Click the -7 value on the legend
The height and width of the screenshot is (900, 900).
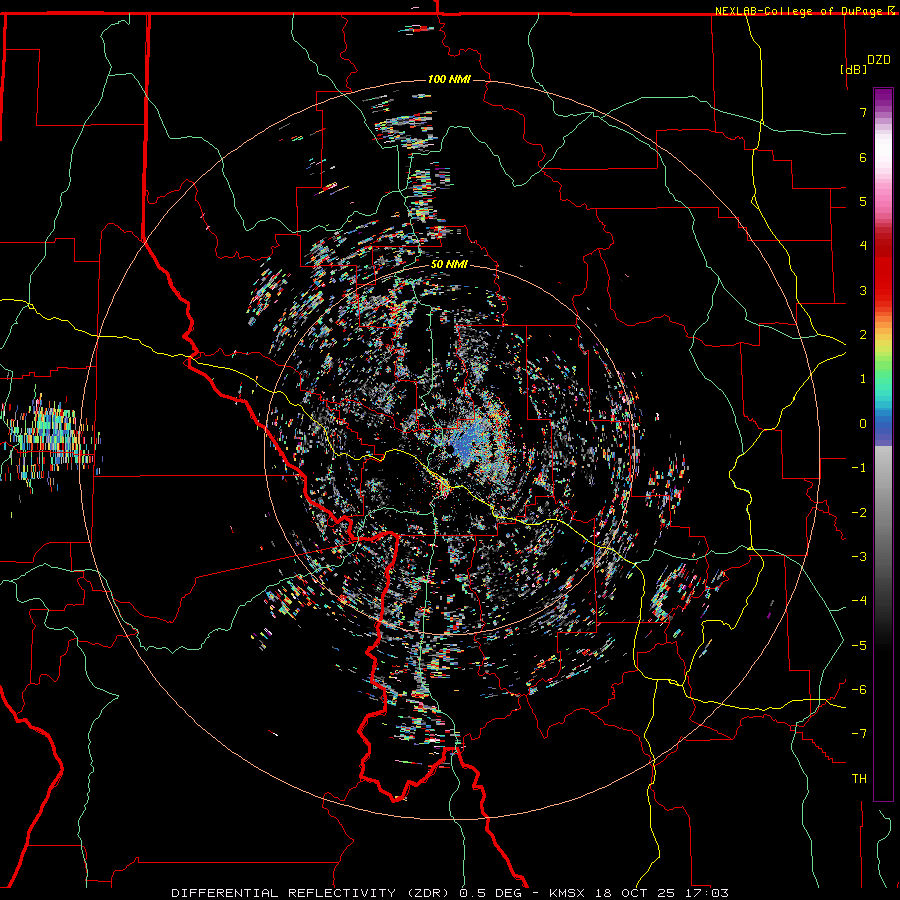pos(859,734)
